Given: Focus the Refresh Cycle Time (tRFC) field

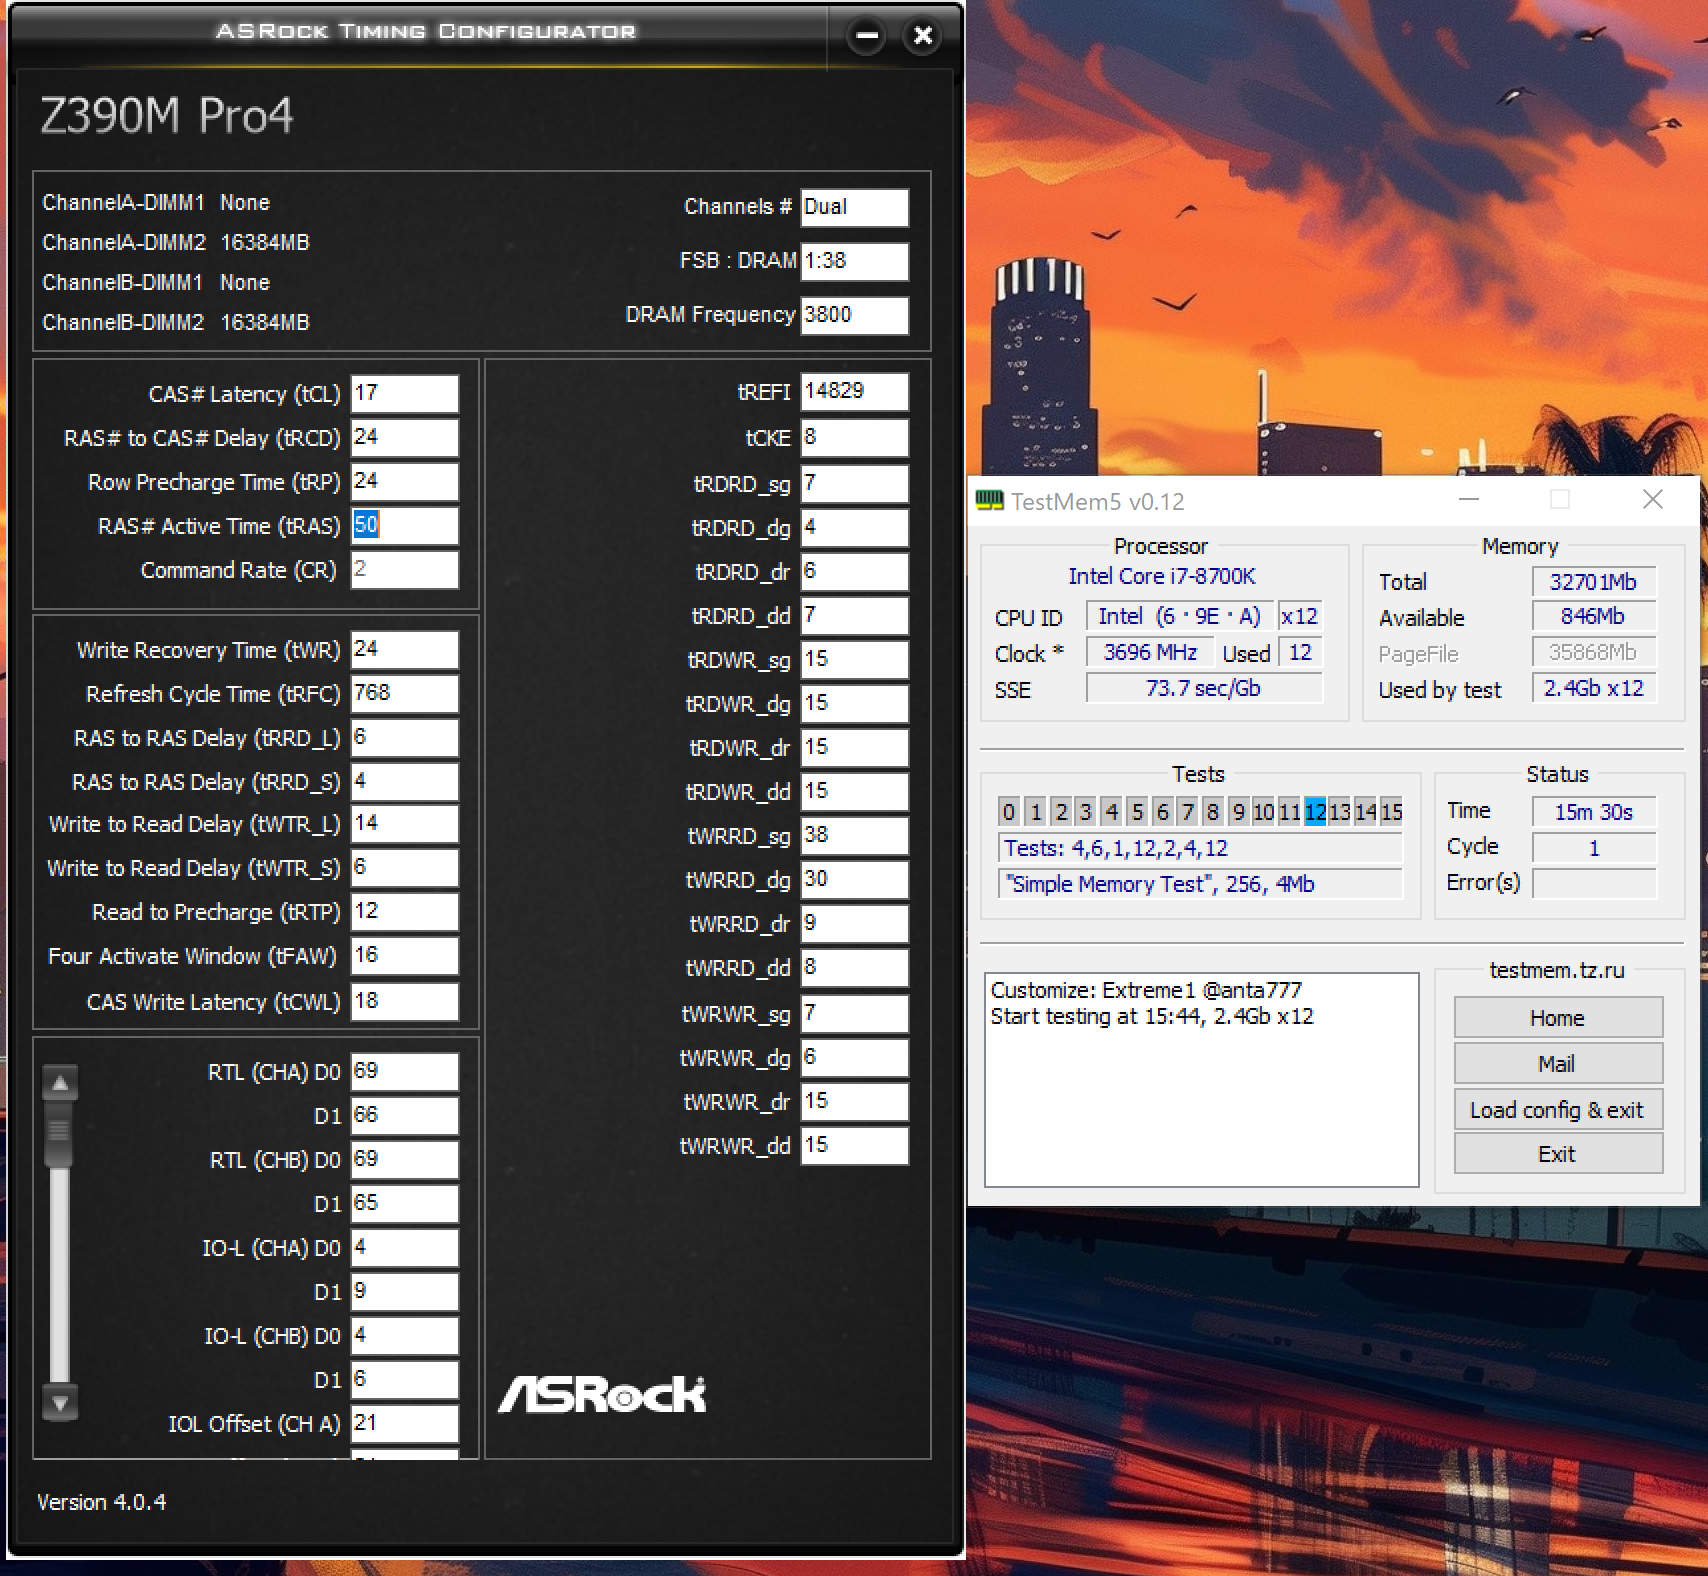Looking at the screenshot, I should [x=405, y=694].
